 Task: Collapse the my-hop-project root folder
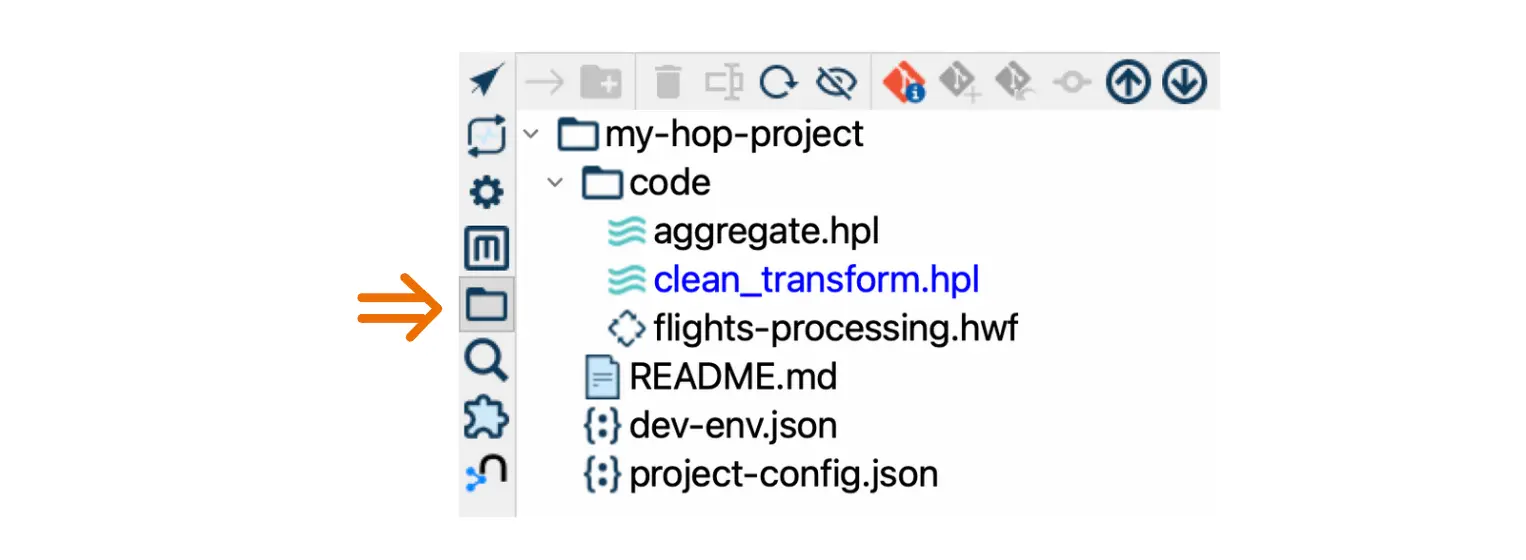coord(532,134)
